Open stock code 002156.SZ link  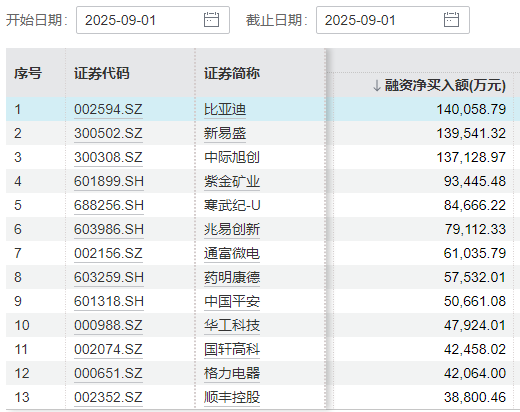click(x=108, y=253)
